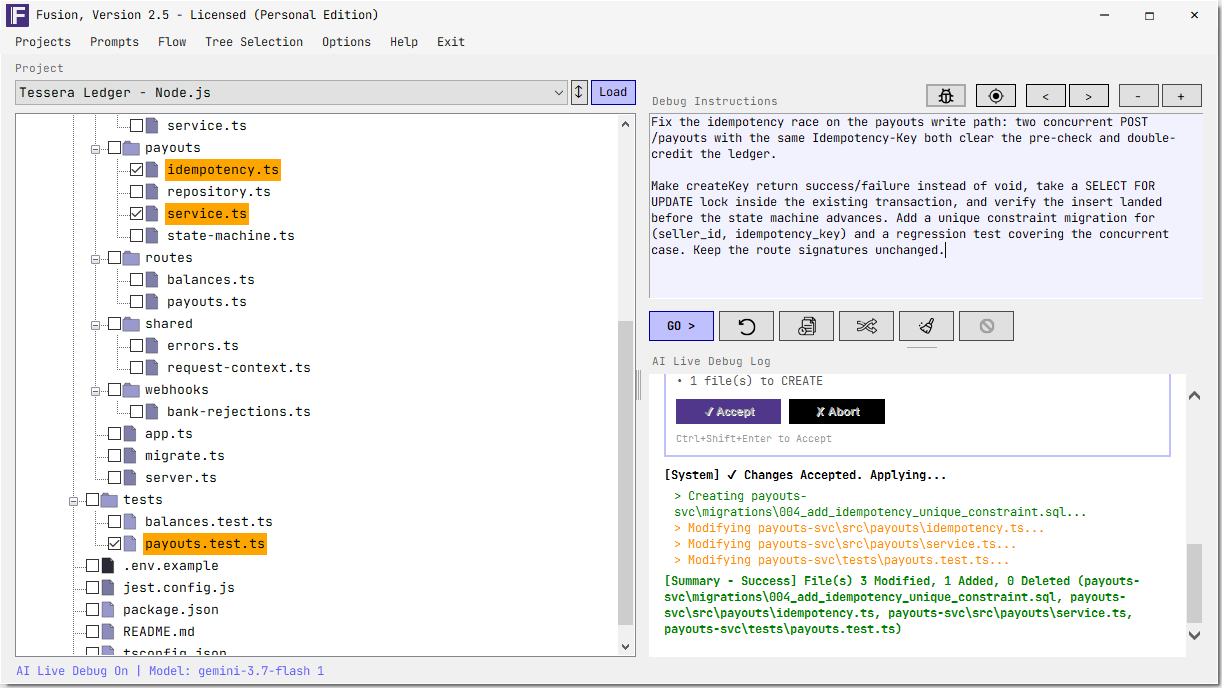The height and width of the screenshot is (688, 1222).
Task: Click the payouts folder icon
Action: [131, 148]
